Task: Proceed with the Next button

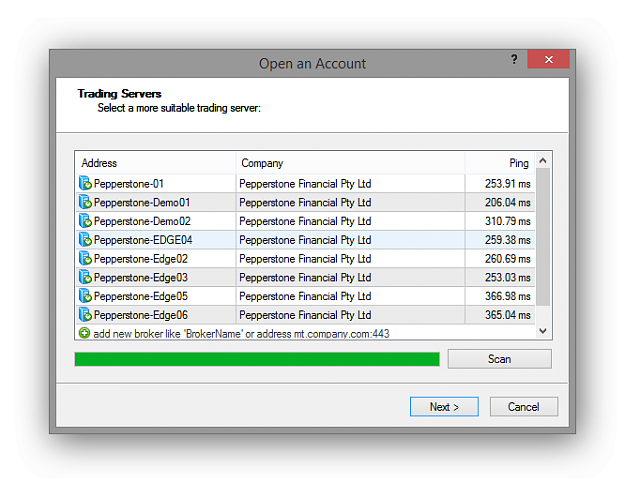Action: pos(444,407)
